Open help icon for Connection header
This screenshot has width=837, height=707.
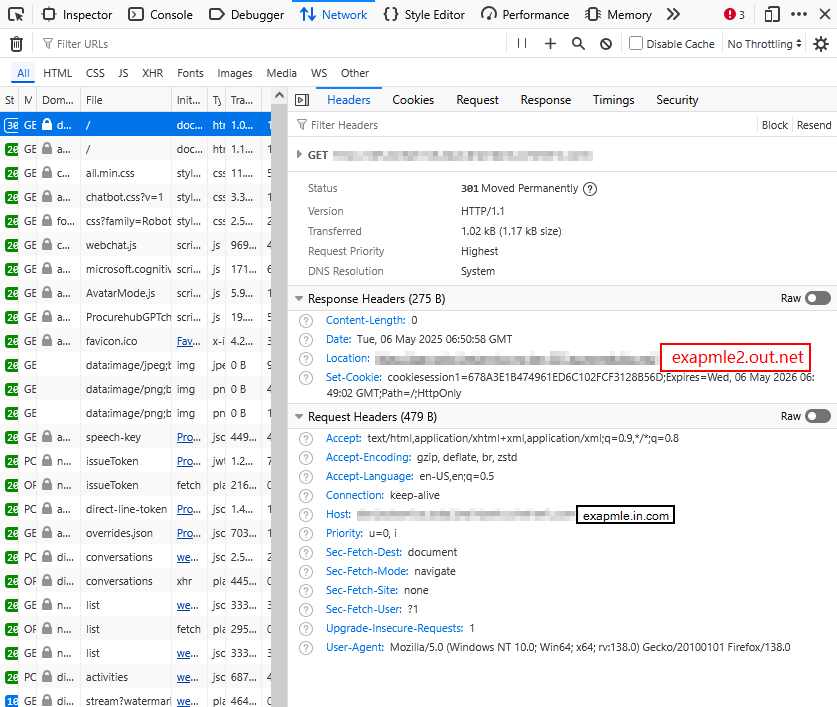coord(306,496)
